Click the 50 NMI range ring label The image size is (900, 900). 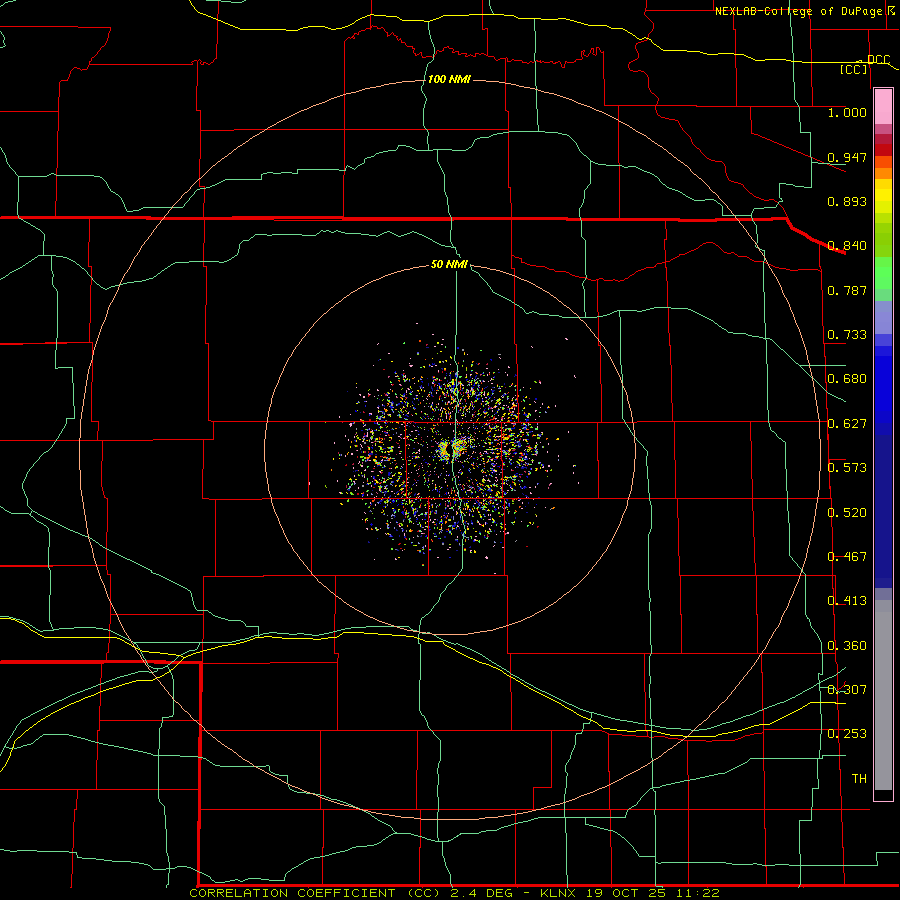449,264
